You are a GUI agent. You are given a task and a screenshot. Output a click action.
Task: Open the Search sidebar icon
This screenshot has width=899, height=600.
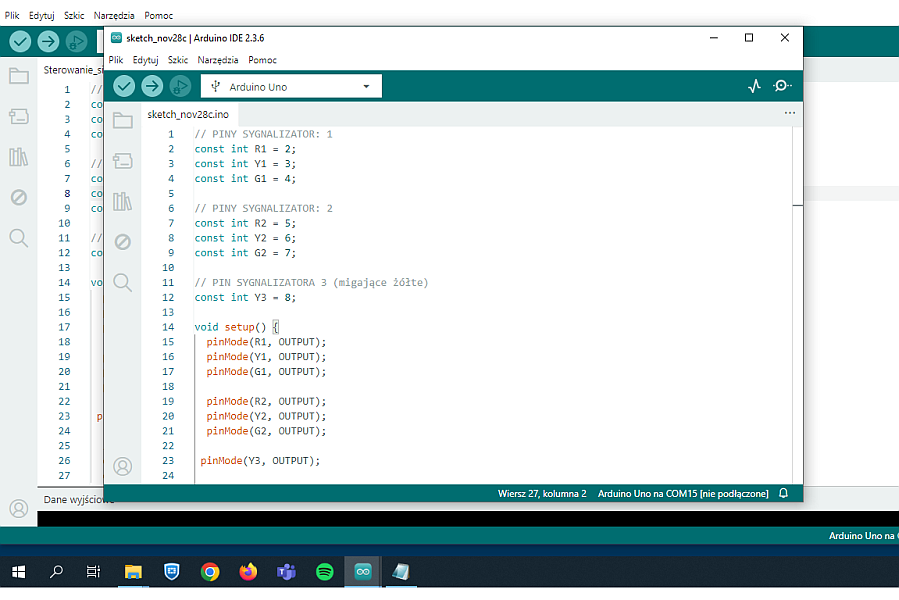(123, 282)
